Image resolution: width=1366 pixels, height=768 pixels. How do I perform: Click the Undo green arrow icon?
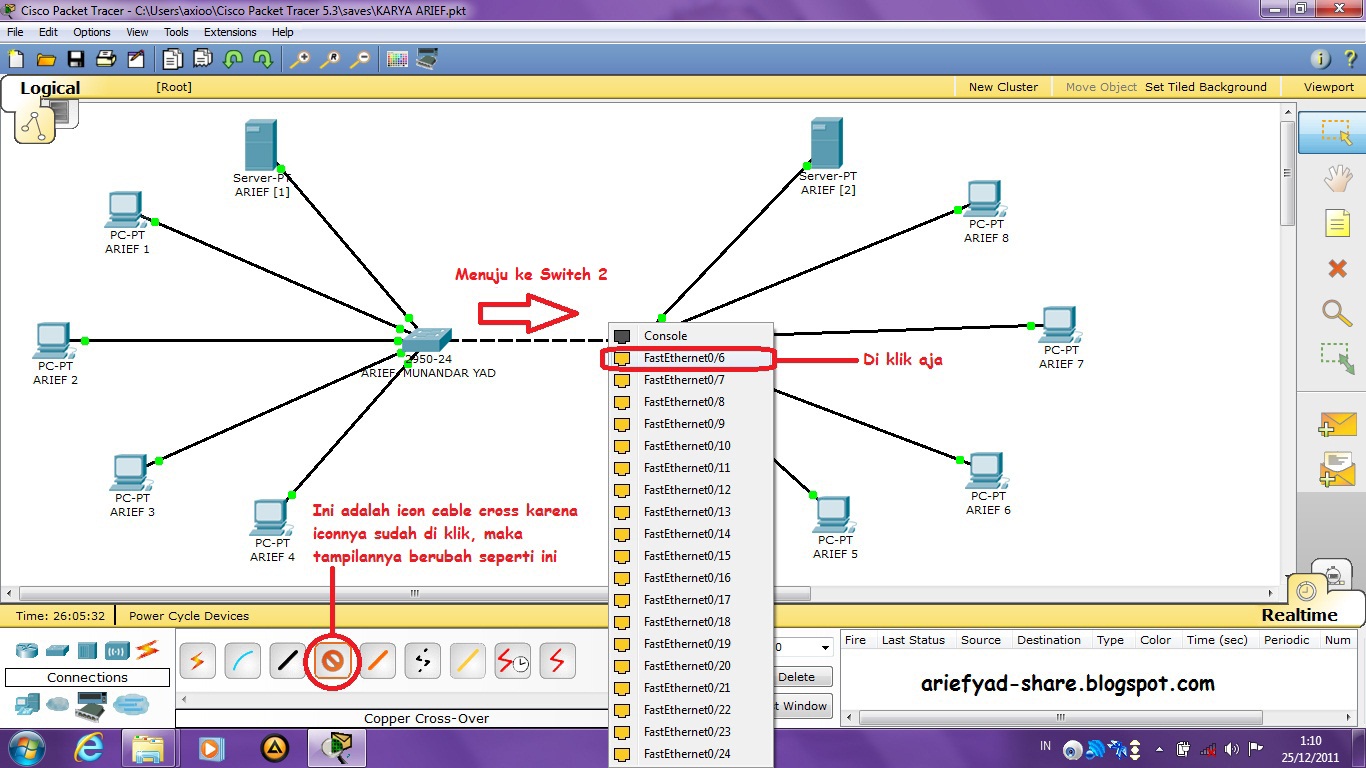[x=233, y=59]
